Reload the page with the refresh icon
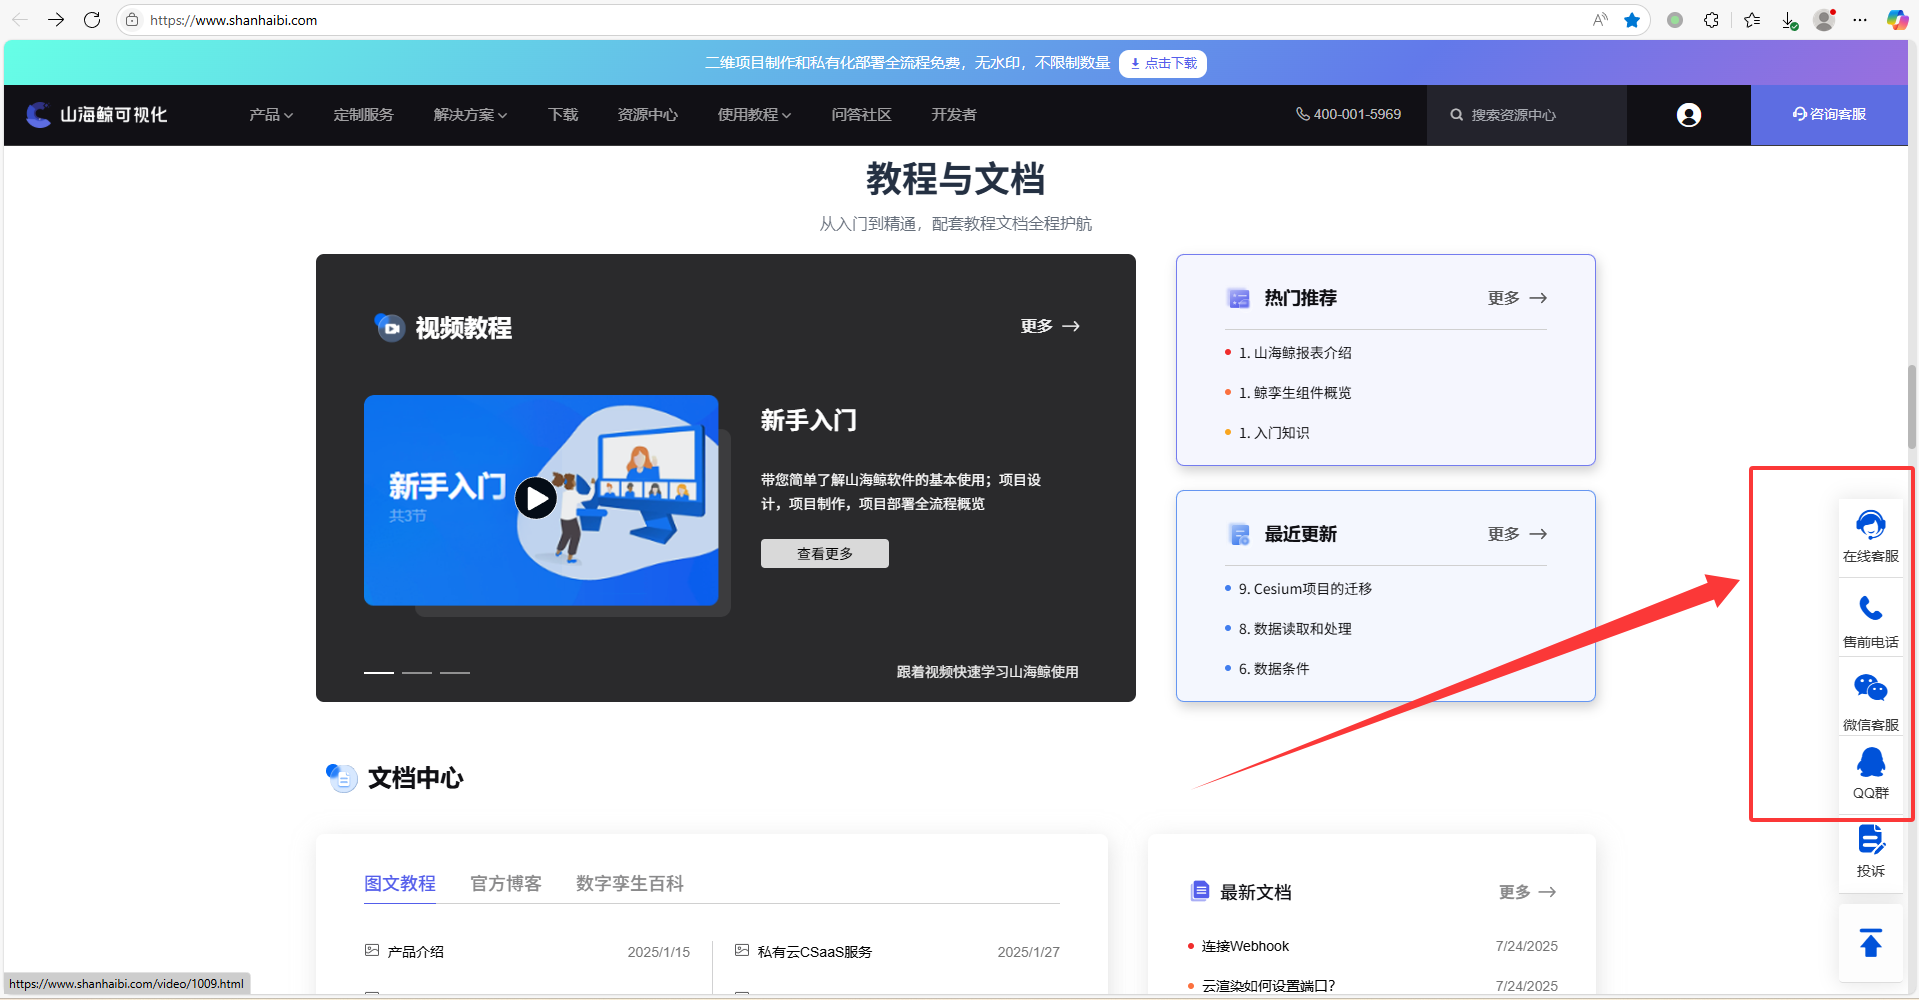Viewport: 1919px width, 1000px height. pos(92,20)
